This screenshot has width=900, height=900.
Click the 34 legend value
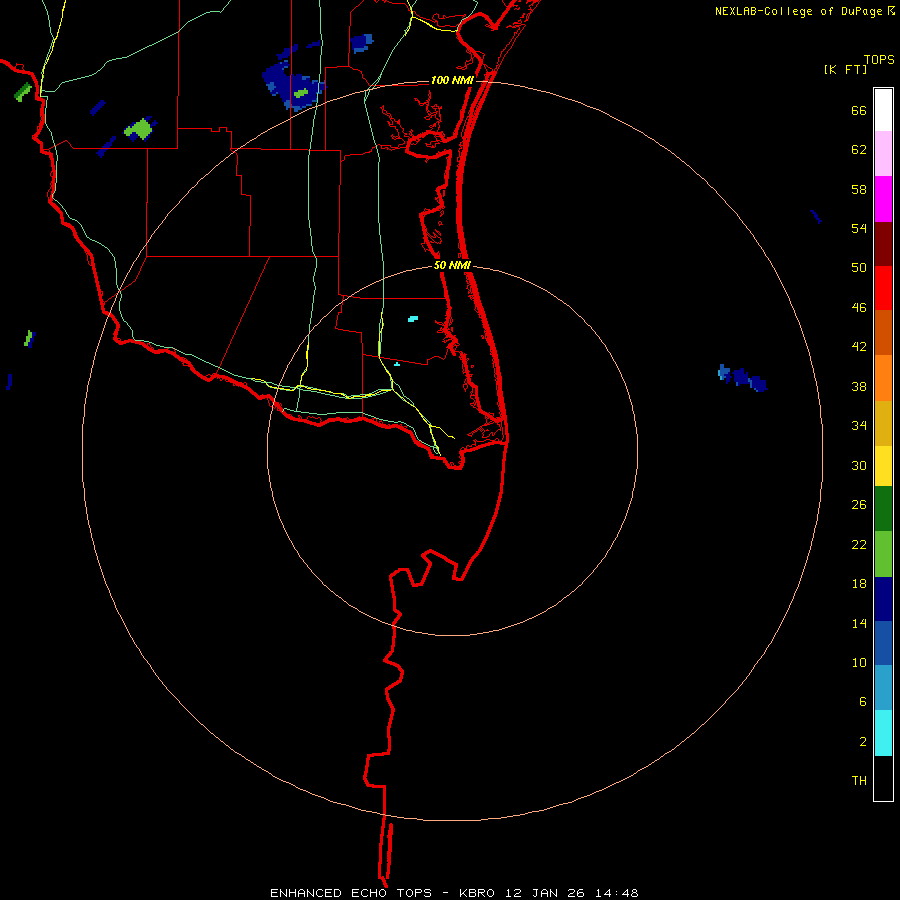pyautogui.click(x=859, y=426)
